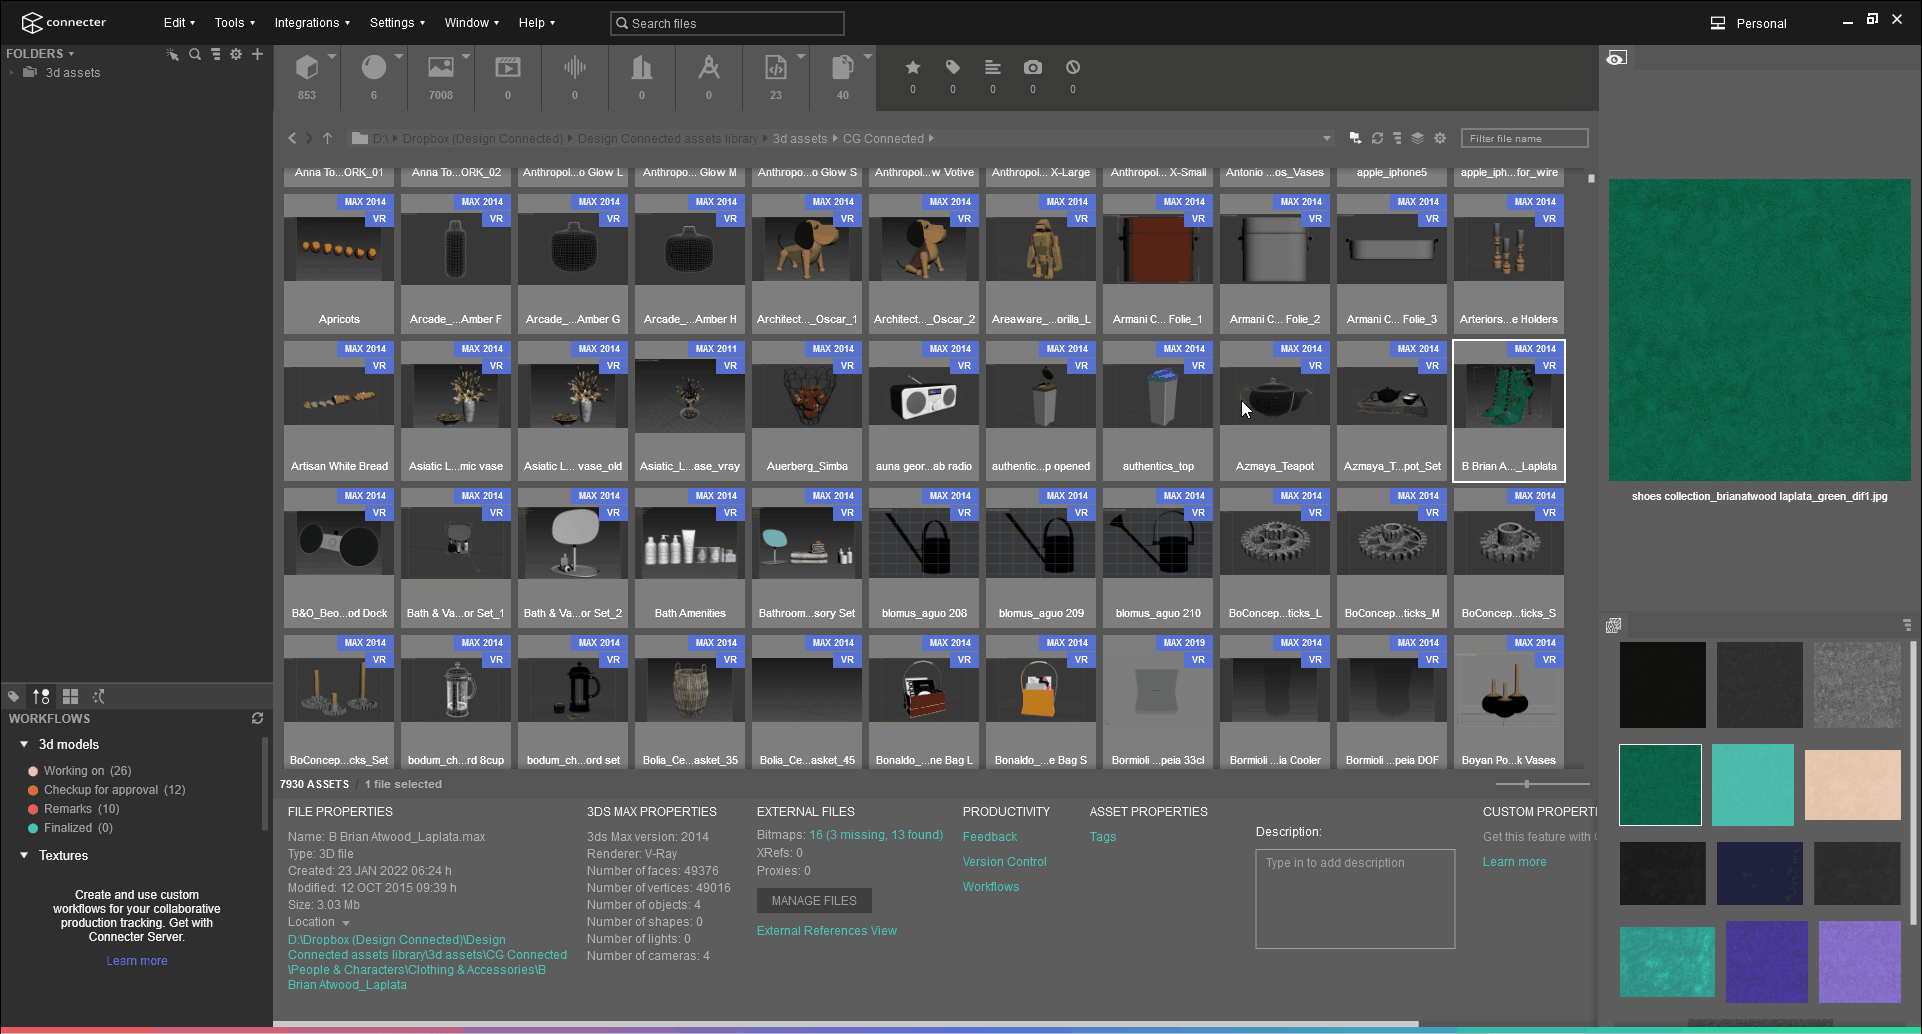Screen dimensions: 1922x1034
Task: Collapse the Textures workflow group
Action: [24, 855]
